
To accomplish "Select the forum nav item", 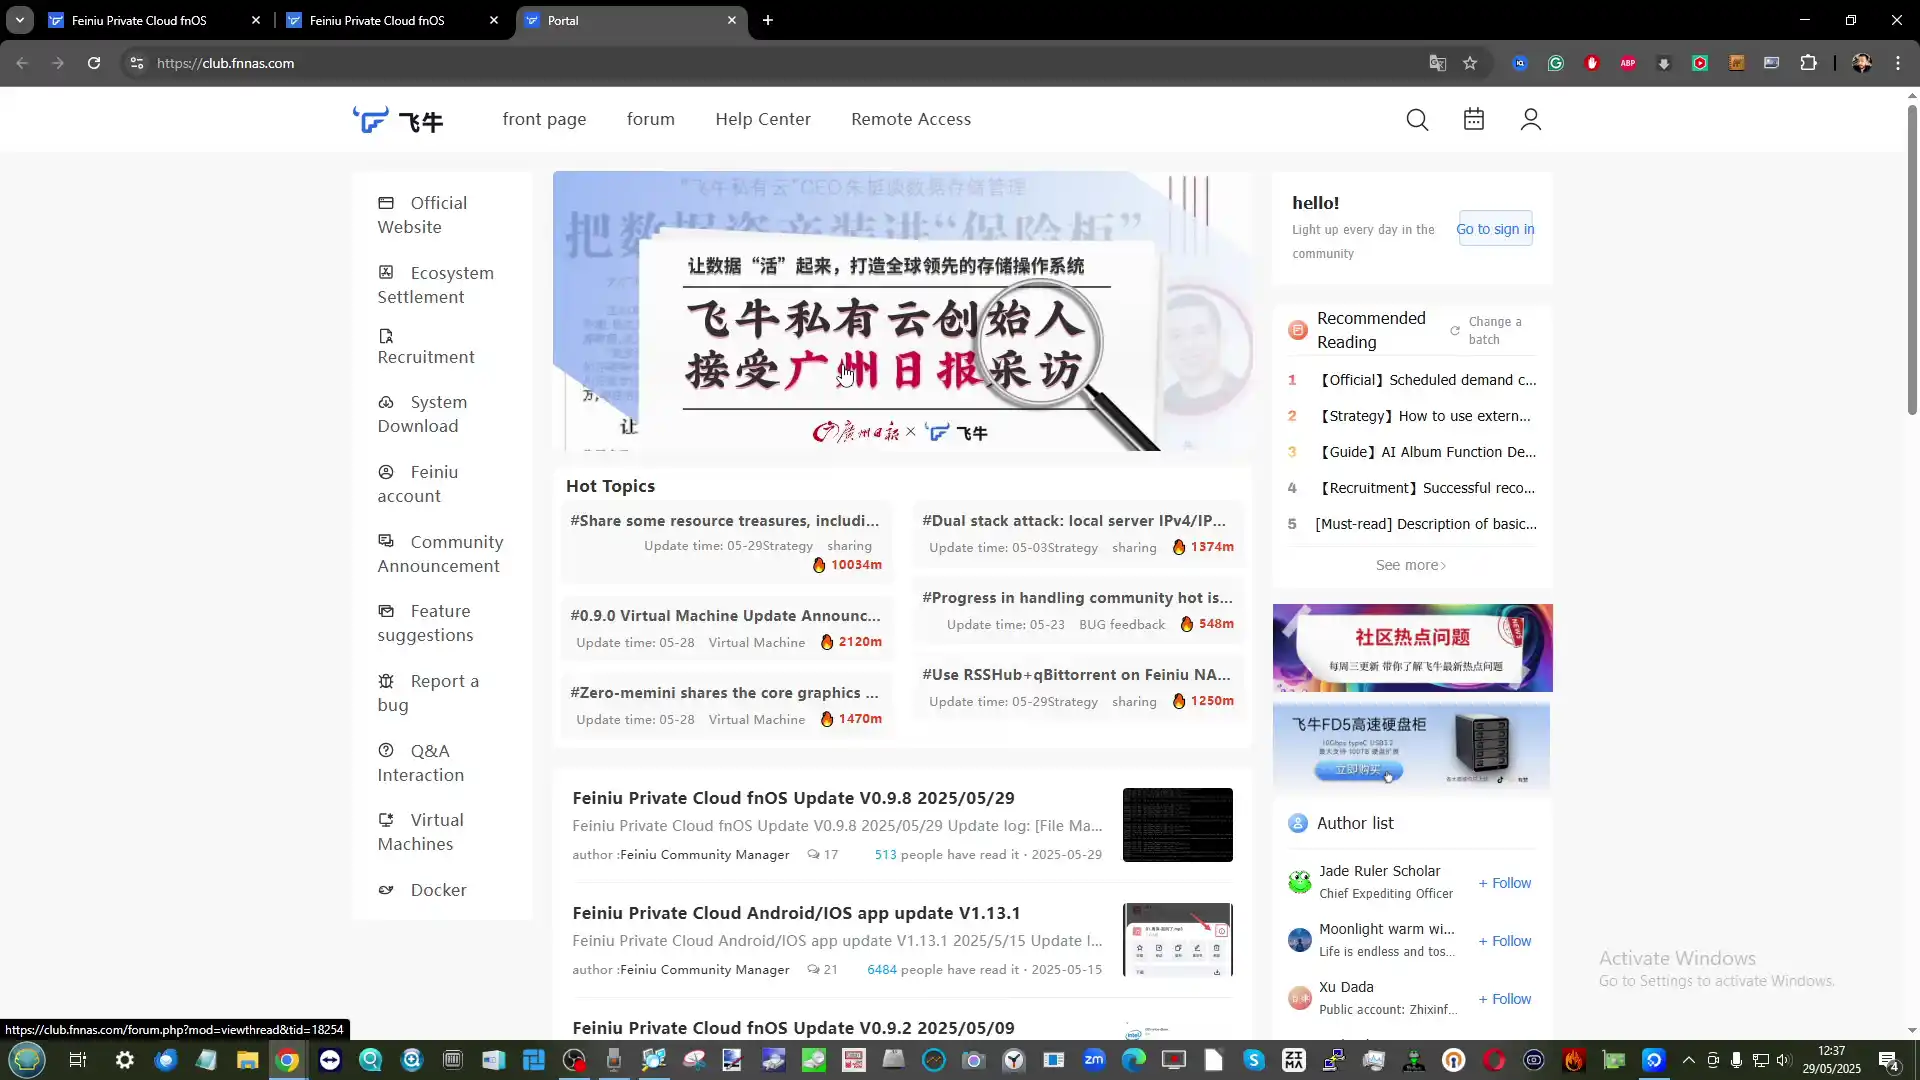I will pos(651,119).
